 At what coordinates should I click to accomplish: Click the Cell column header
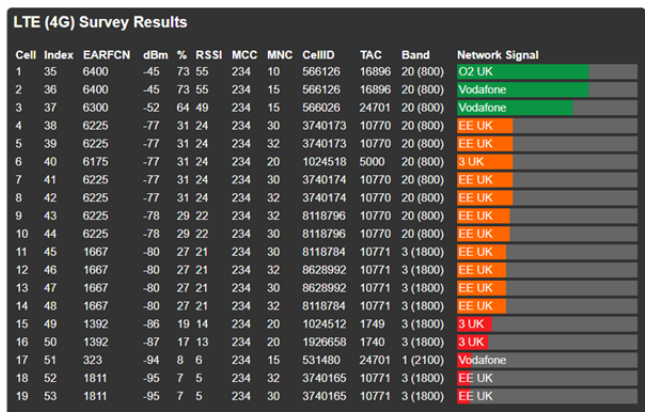tap(26, 55)
